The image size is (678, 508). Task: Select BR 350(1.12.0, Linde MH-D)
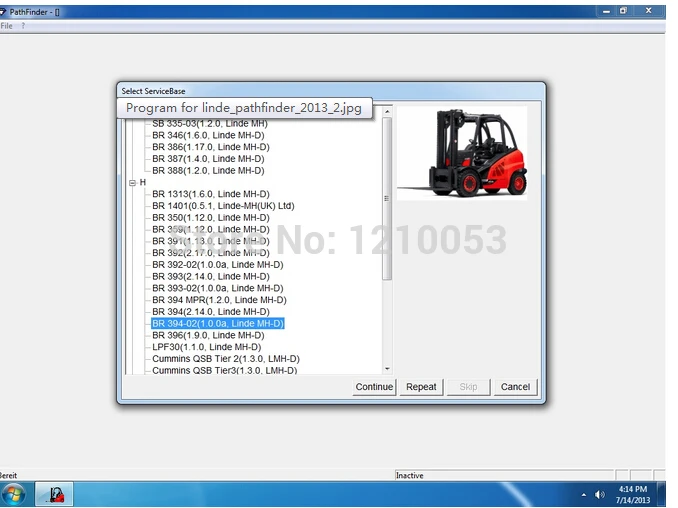(x=211, y=217)
